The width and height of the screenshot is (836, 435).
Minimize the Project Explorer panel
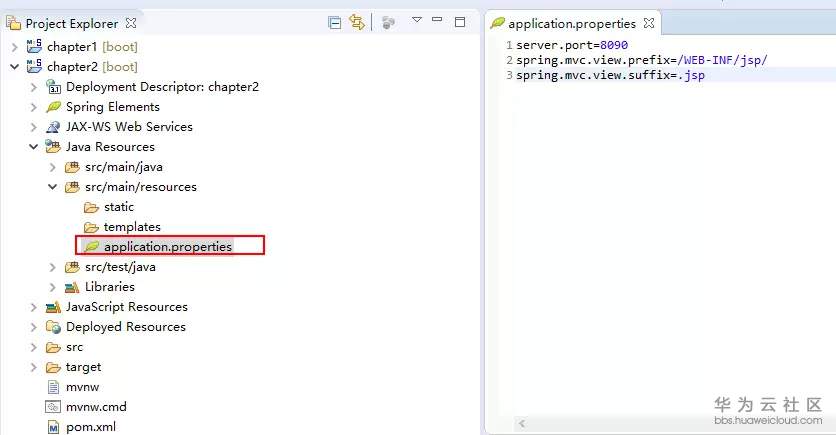[437, 19]
